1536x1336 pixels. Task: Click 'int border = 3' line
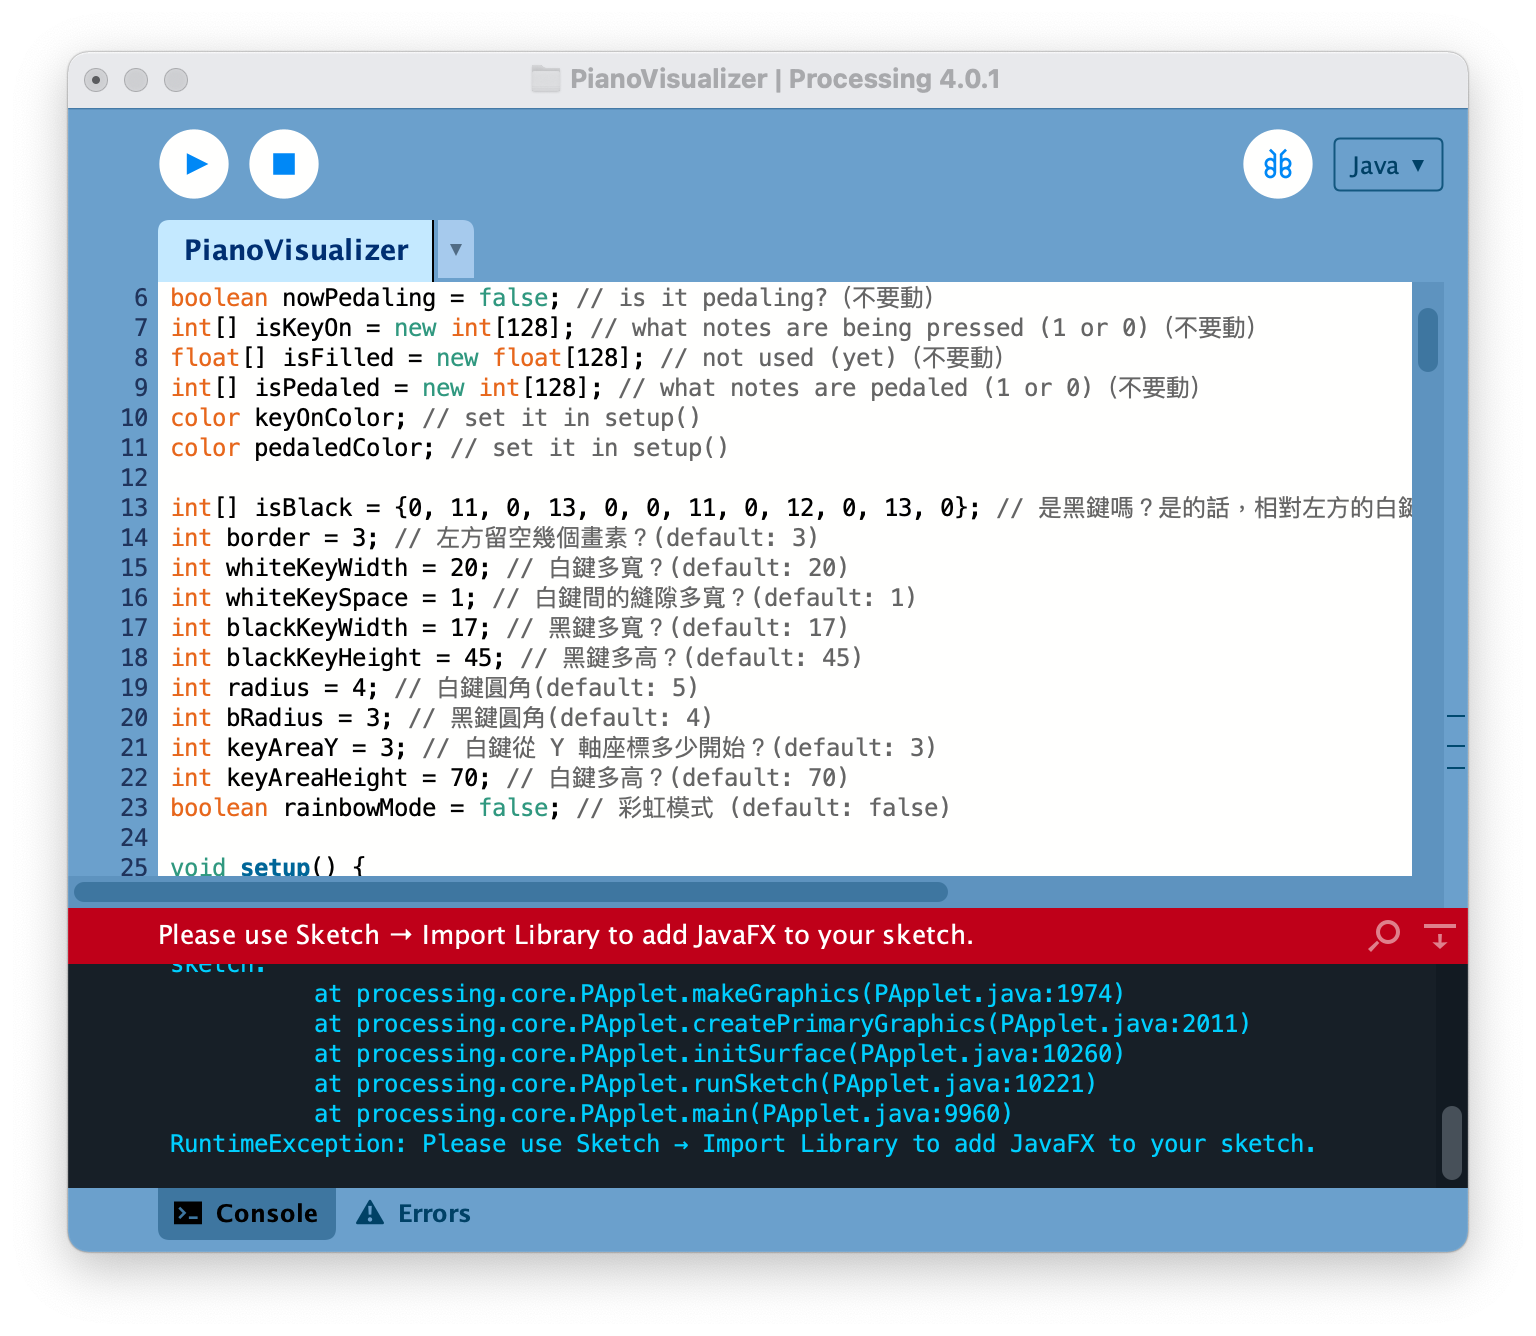pyautogui.click(x=494, y=538)
